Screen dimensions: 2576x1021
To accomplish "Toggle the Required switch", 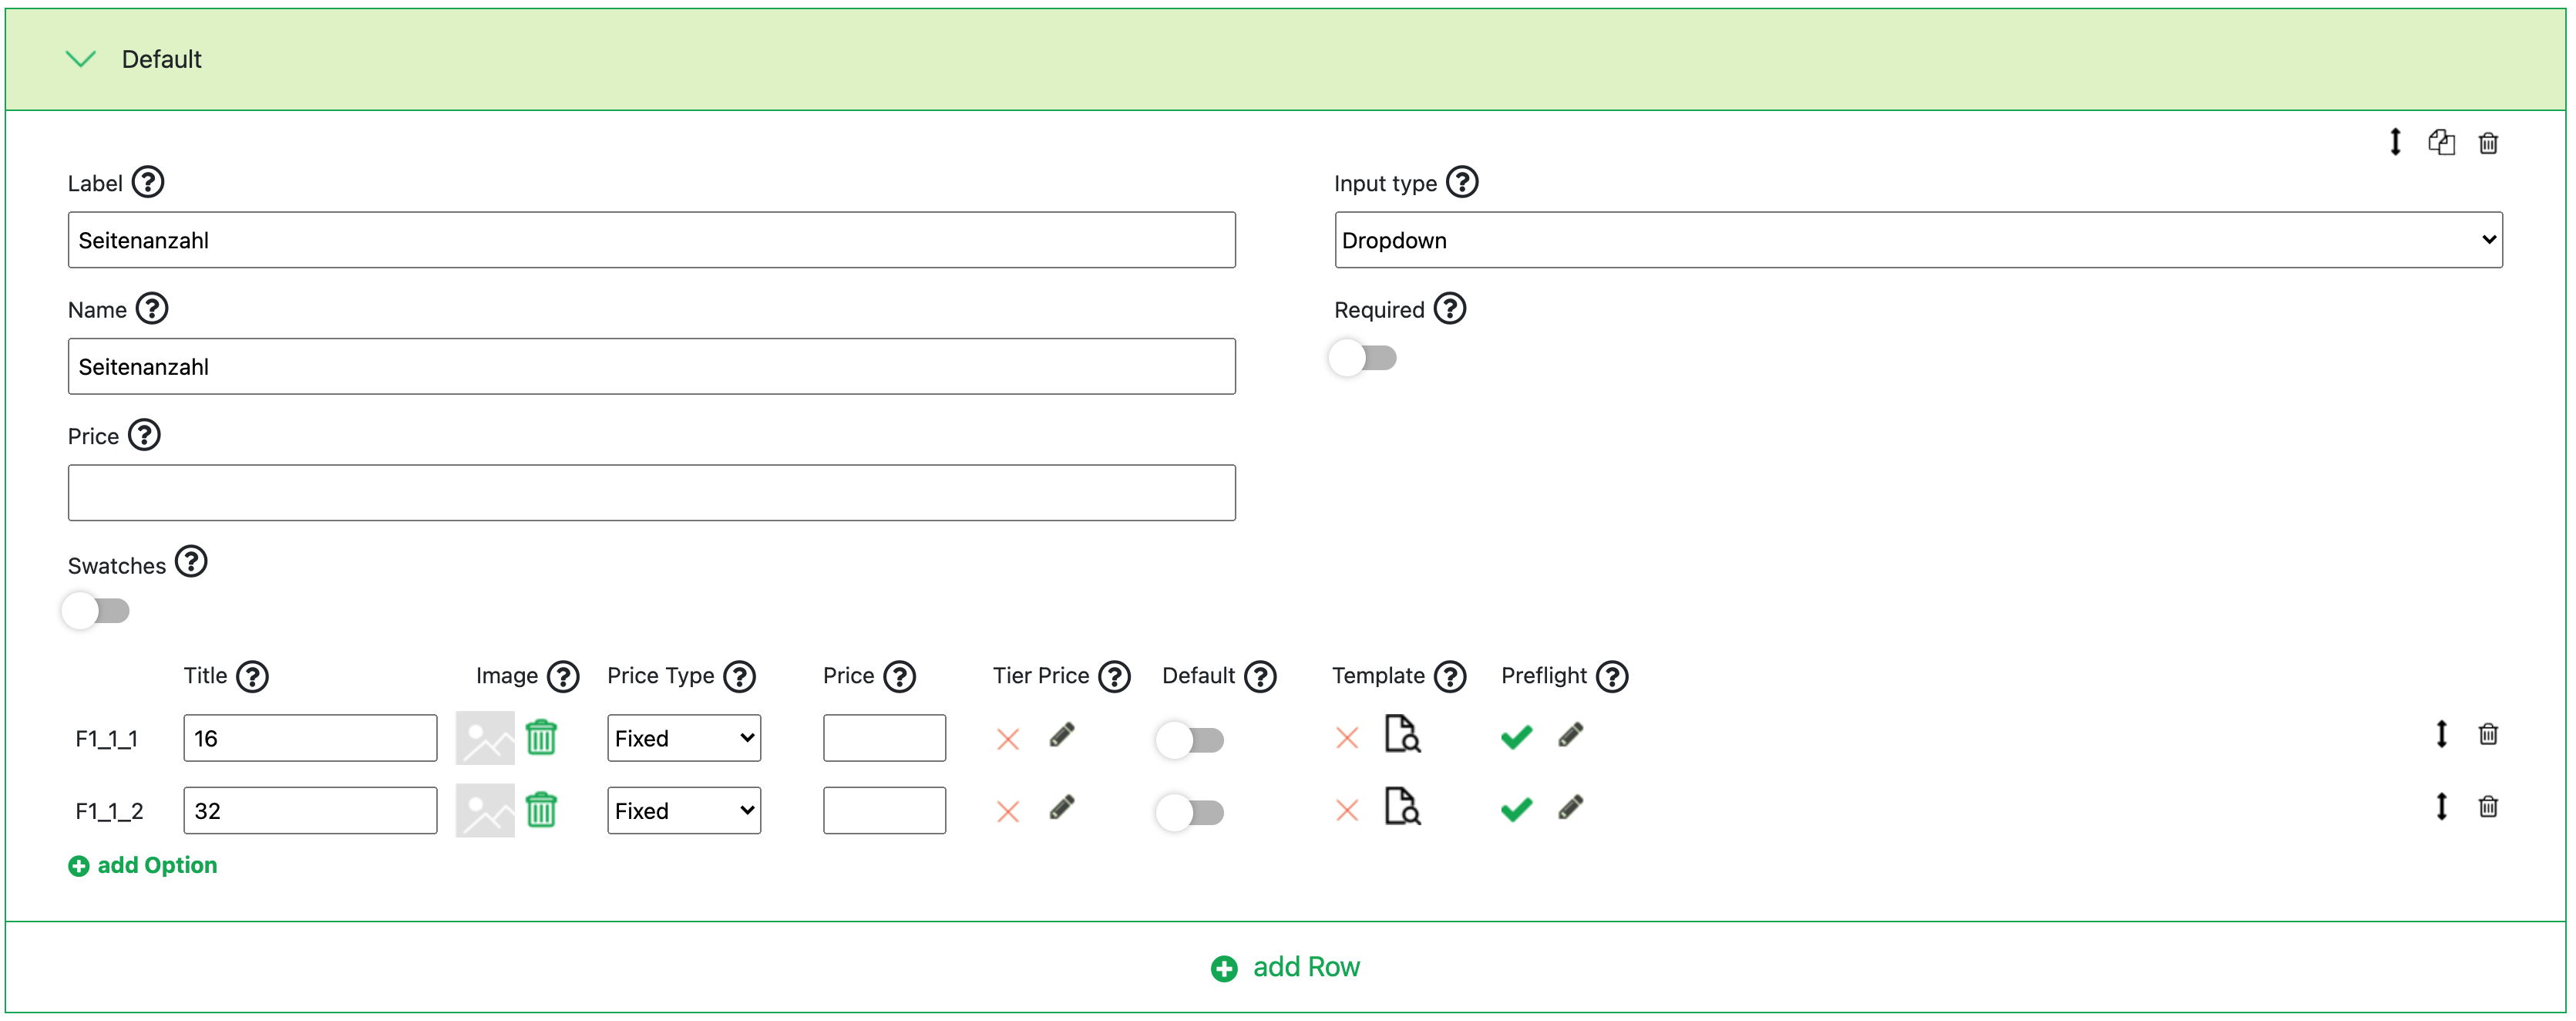I will tap(1363, 358).
